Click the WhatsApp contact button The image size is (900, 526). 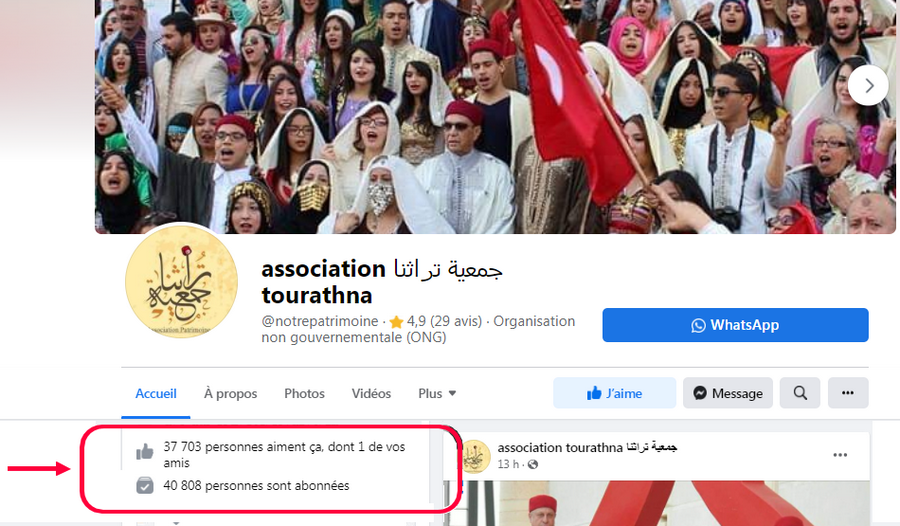point(735,325)
